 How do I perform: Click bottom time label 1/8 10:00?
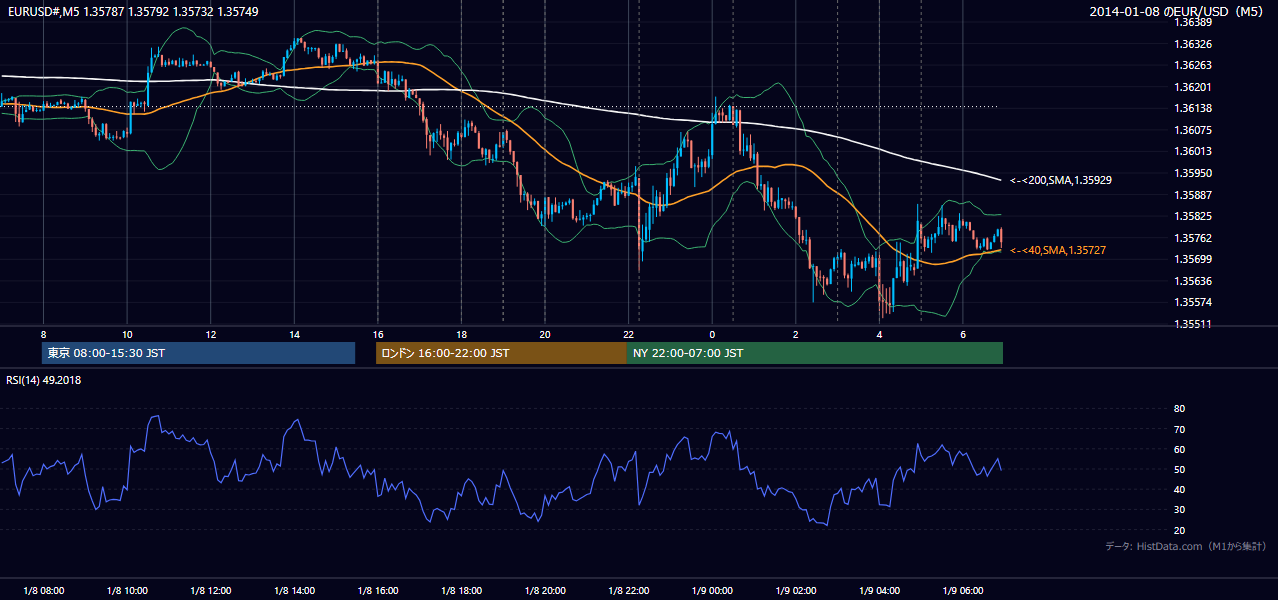click(127, 590)
